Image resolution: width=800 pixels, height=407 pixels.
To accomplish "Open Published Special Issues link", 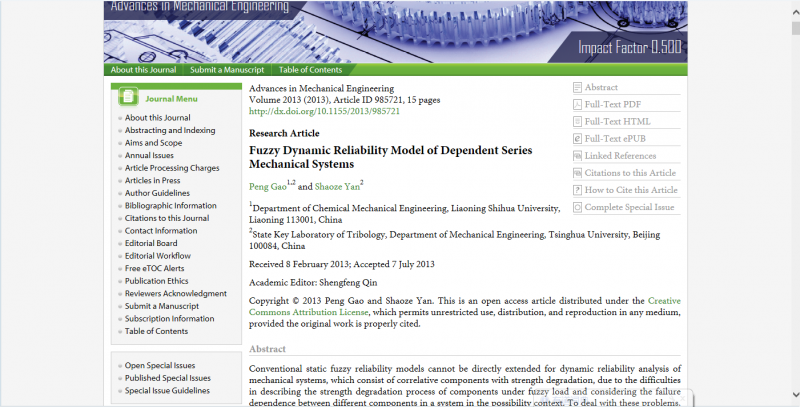I will (x=168, y=378).
